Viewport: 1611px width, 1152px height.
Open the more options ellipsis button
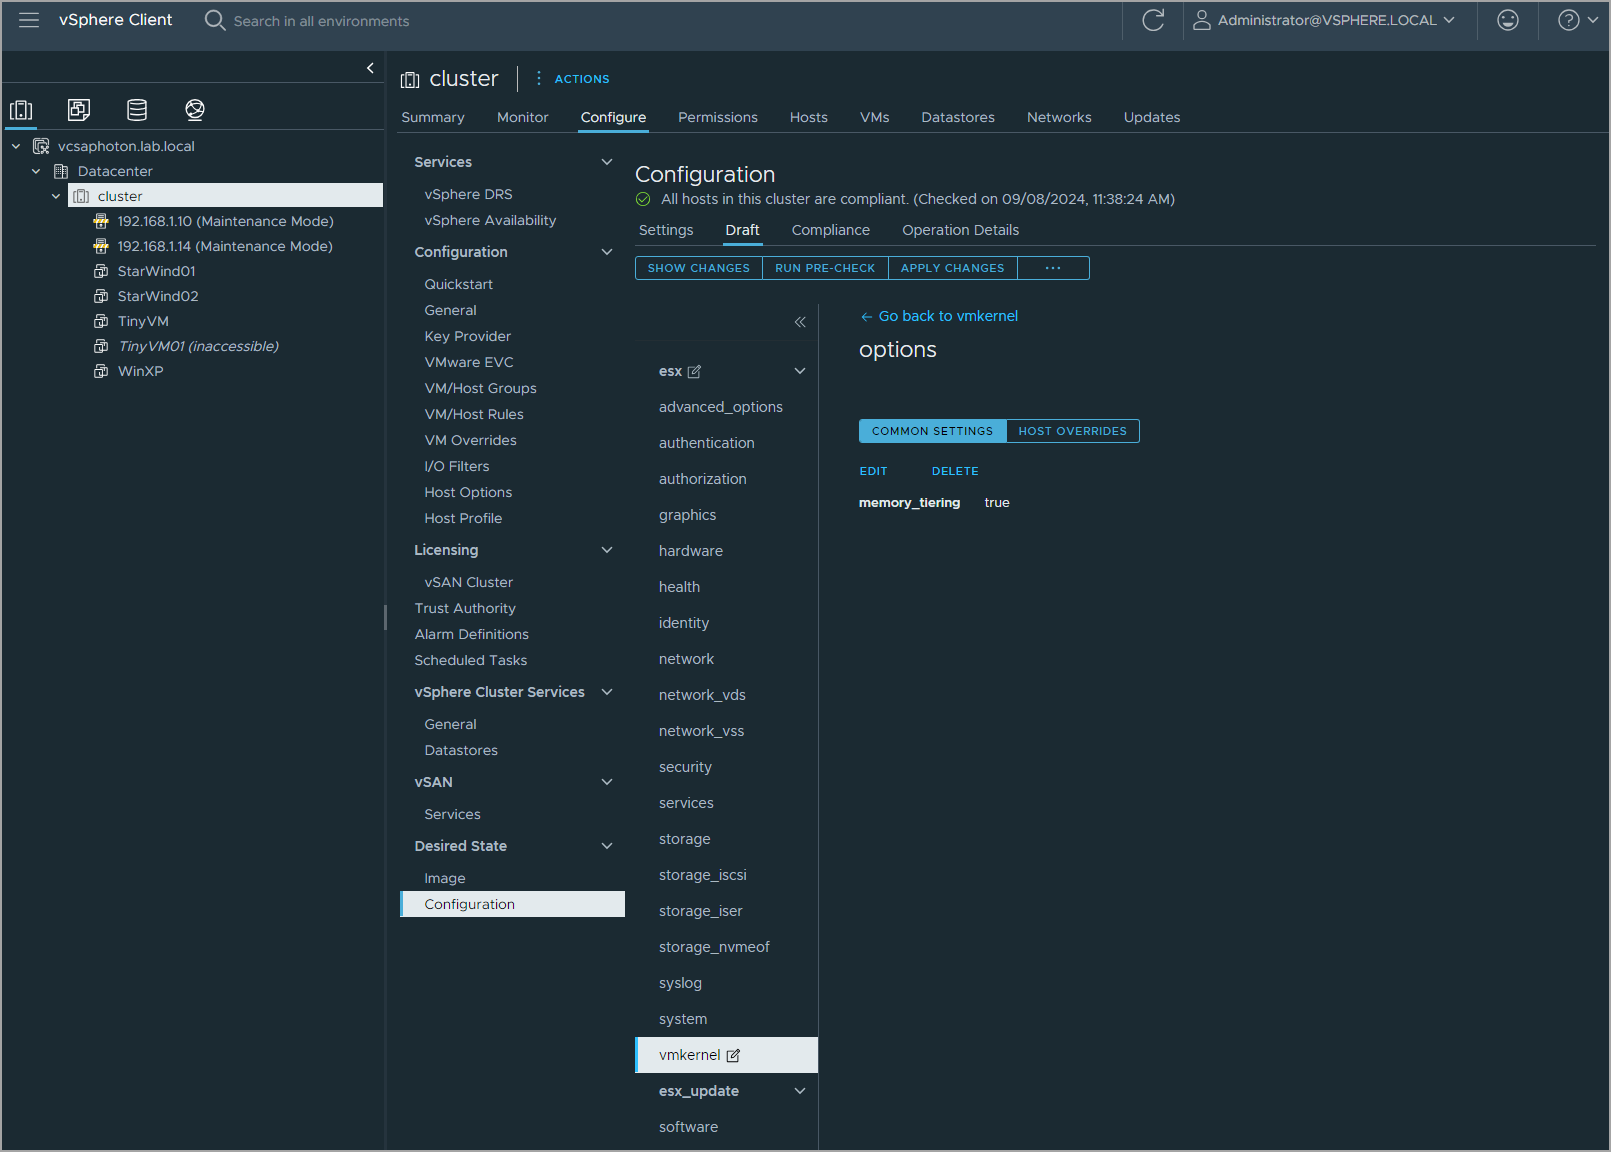[1053, 268]
